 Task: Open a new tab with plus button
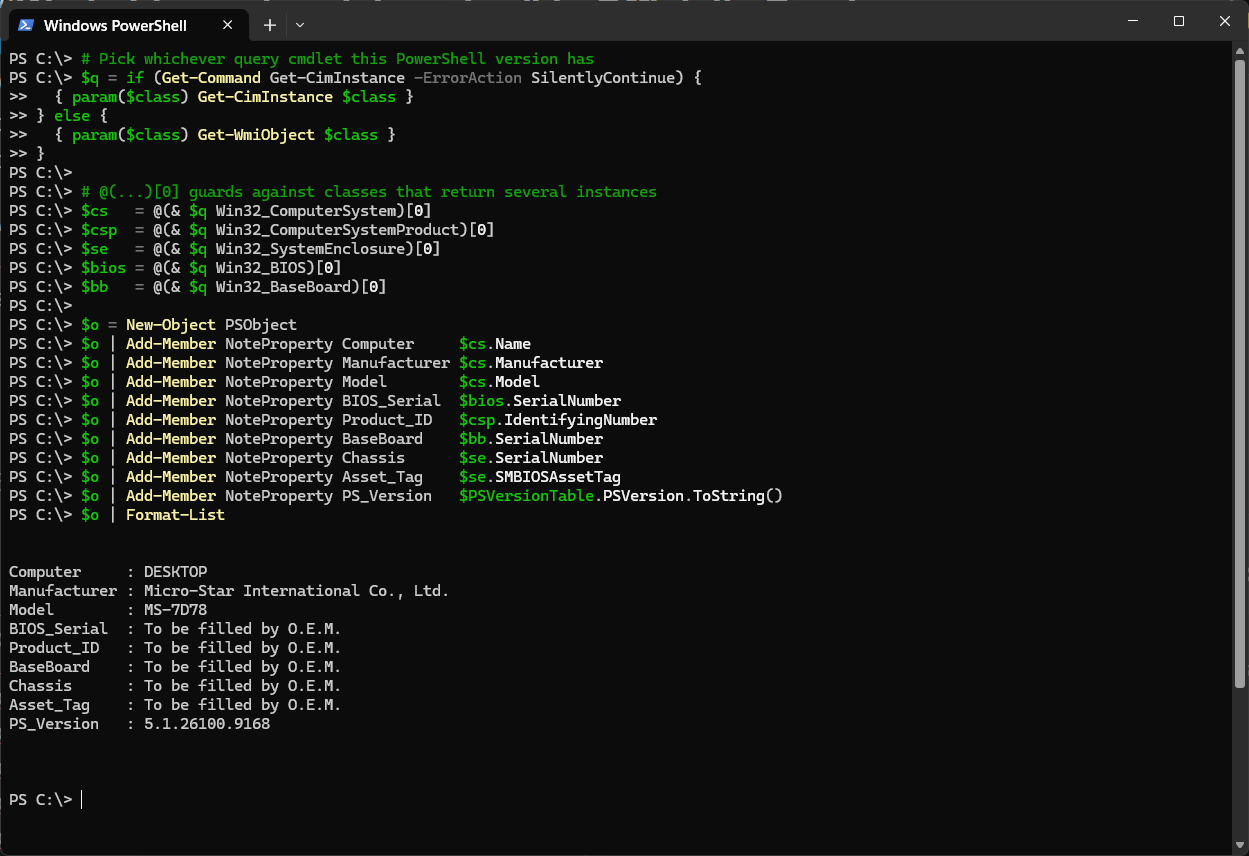coord(269,24)
